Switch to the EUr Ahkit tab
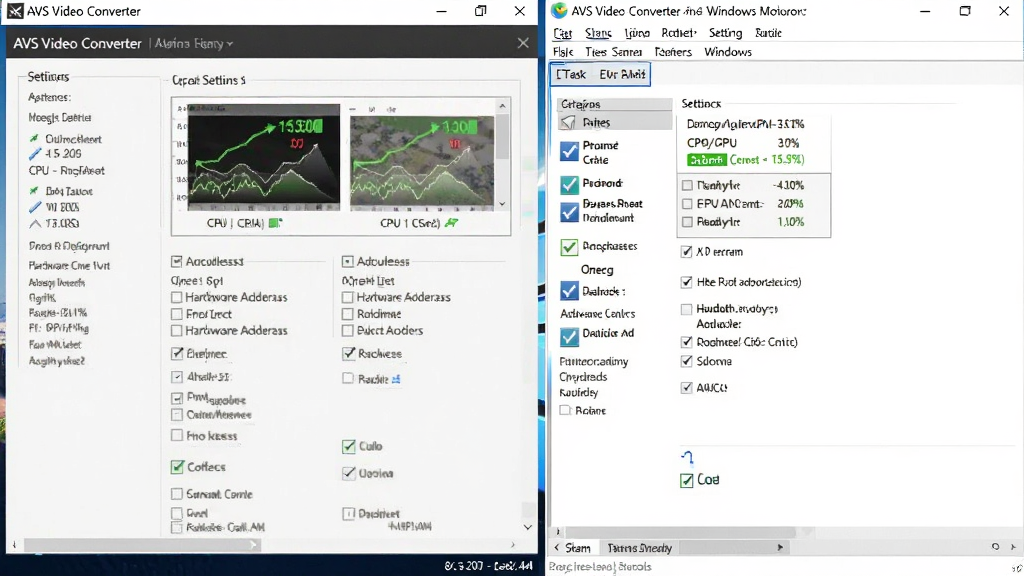Viewport: 1024px width, 576px height. (x=622, y=74)
